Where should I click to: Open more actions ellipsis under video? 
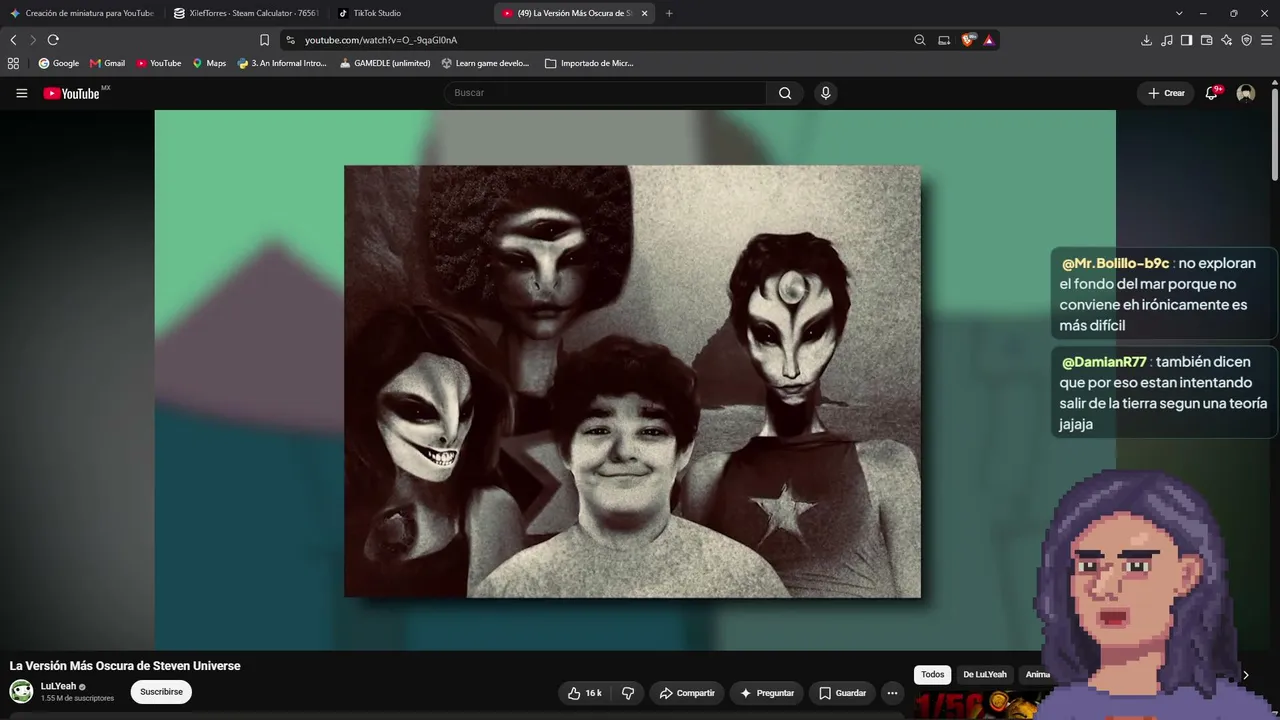(892, 693)
